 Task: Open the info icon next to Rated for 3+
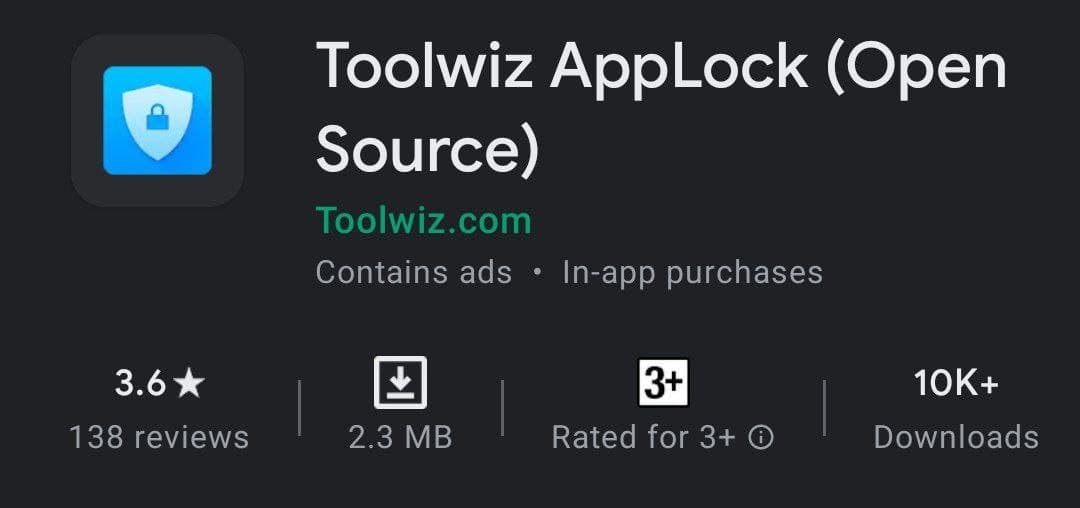pos(760,437)
